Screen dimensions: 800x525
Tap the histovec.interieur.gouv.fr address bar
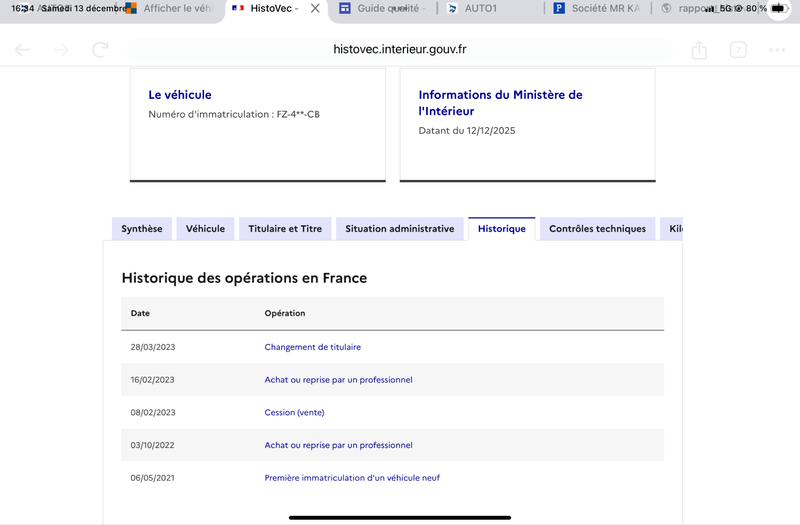pyautogui.click(x=400, y=49)
